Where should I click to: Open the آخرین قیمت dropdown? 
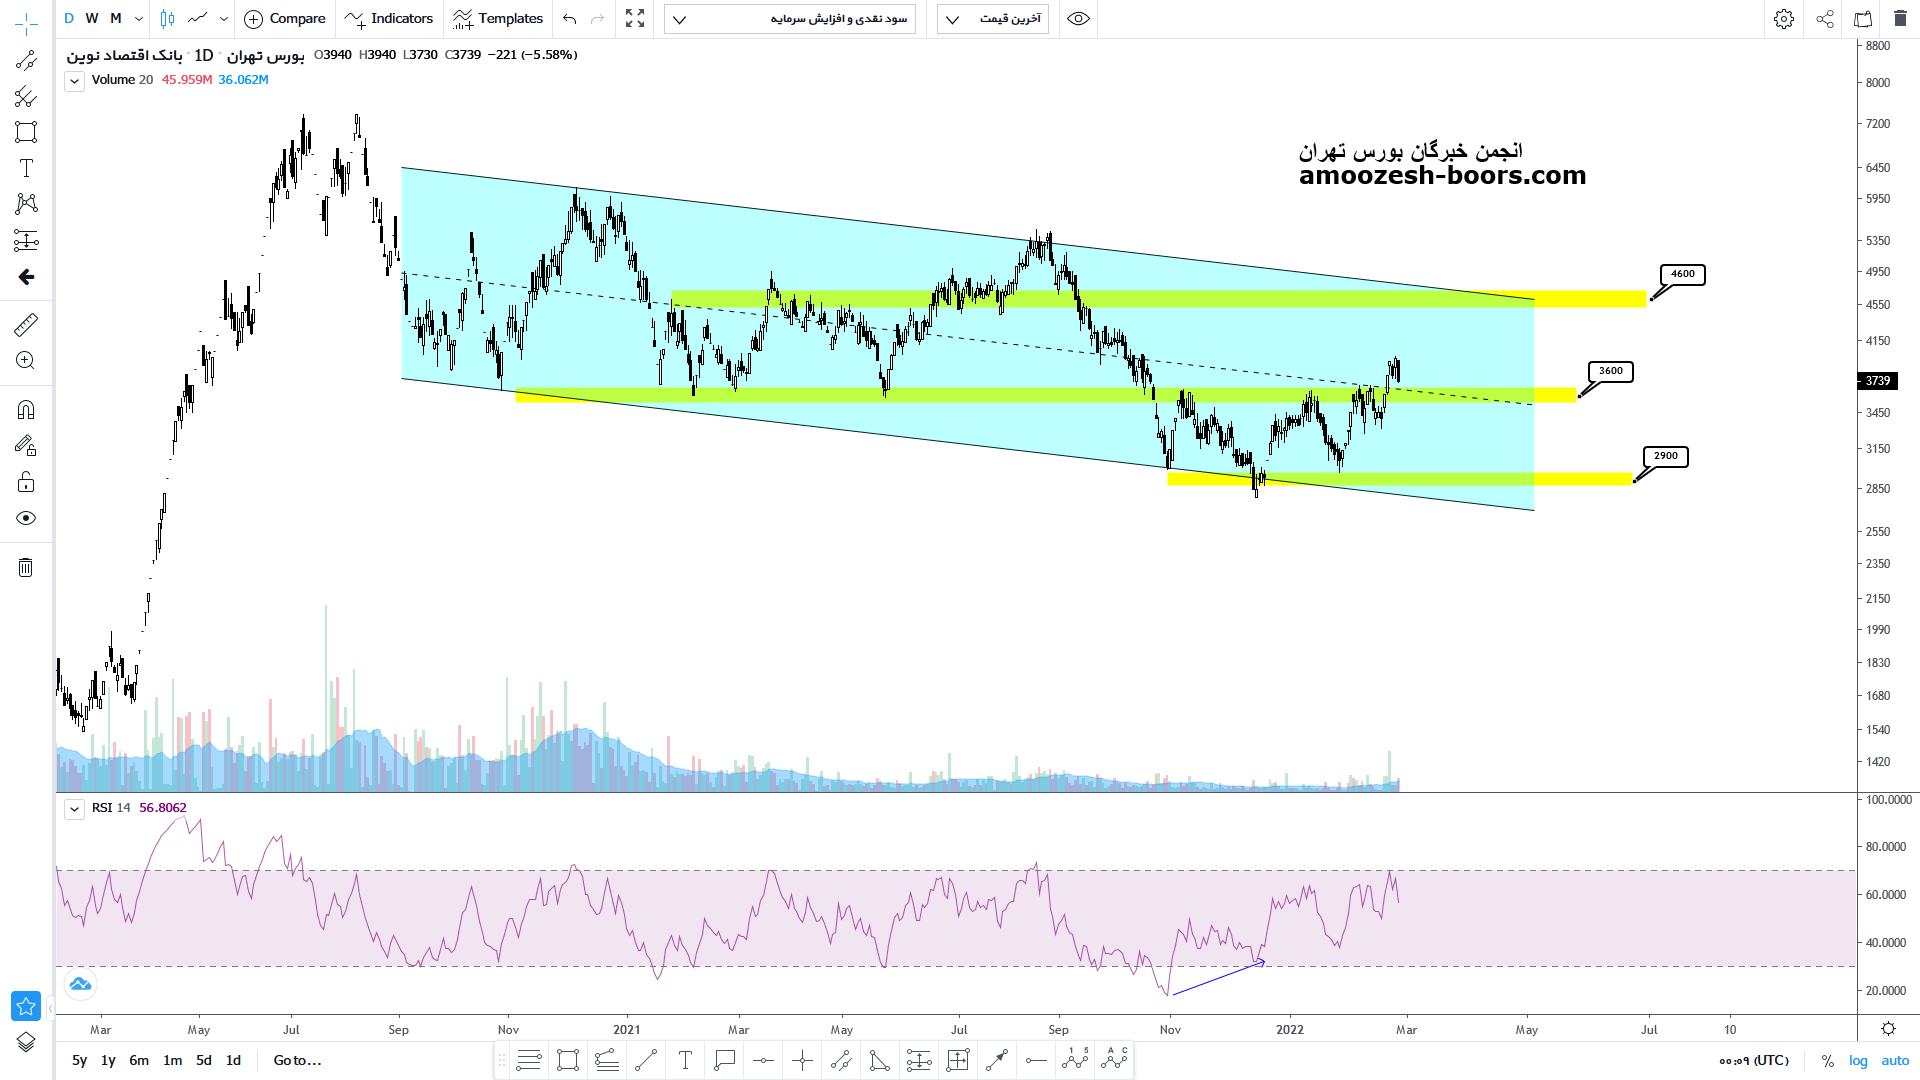click(992, 19)
